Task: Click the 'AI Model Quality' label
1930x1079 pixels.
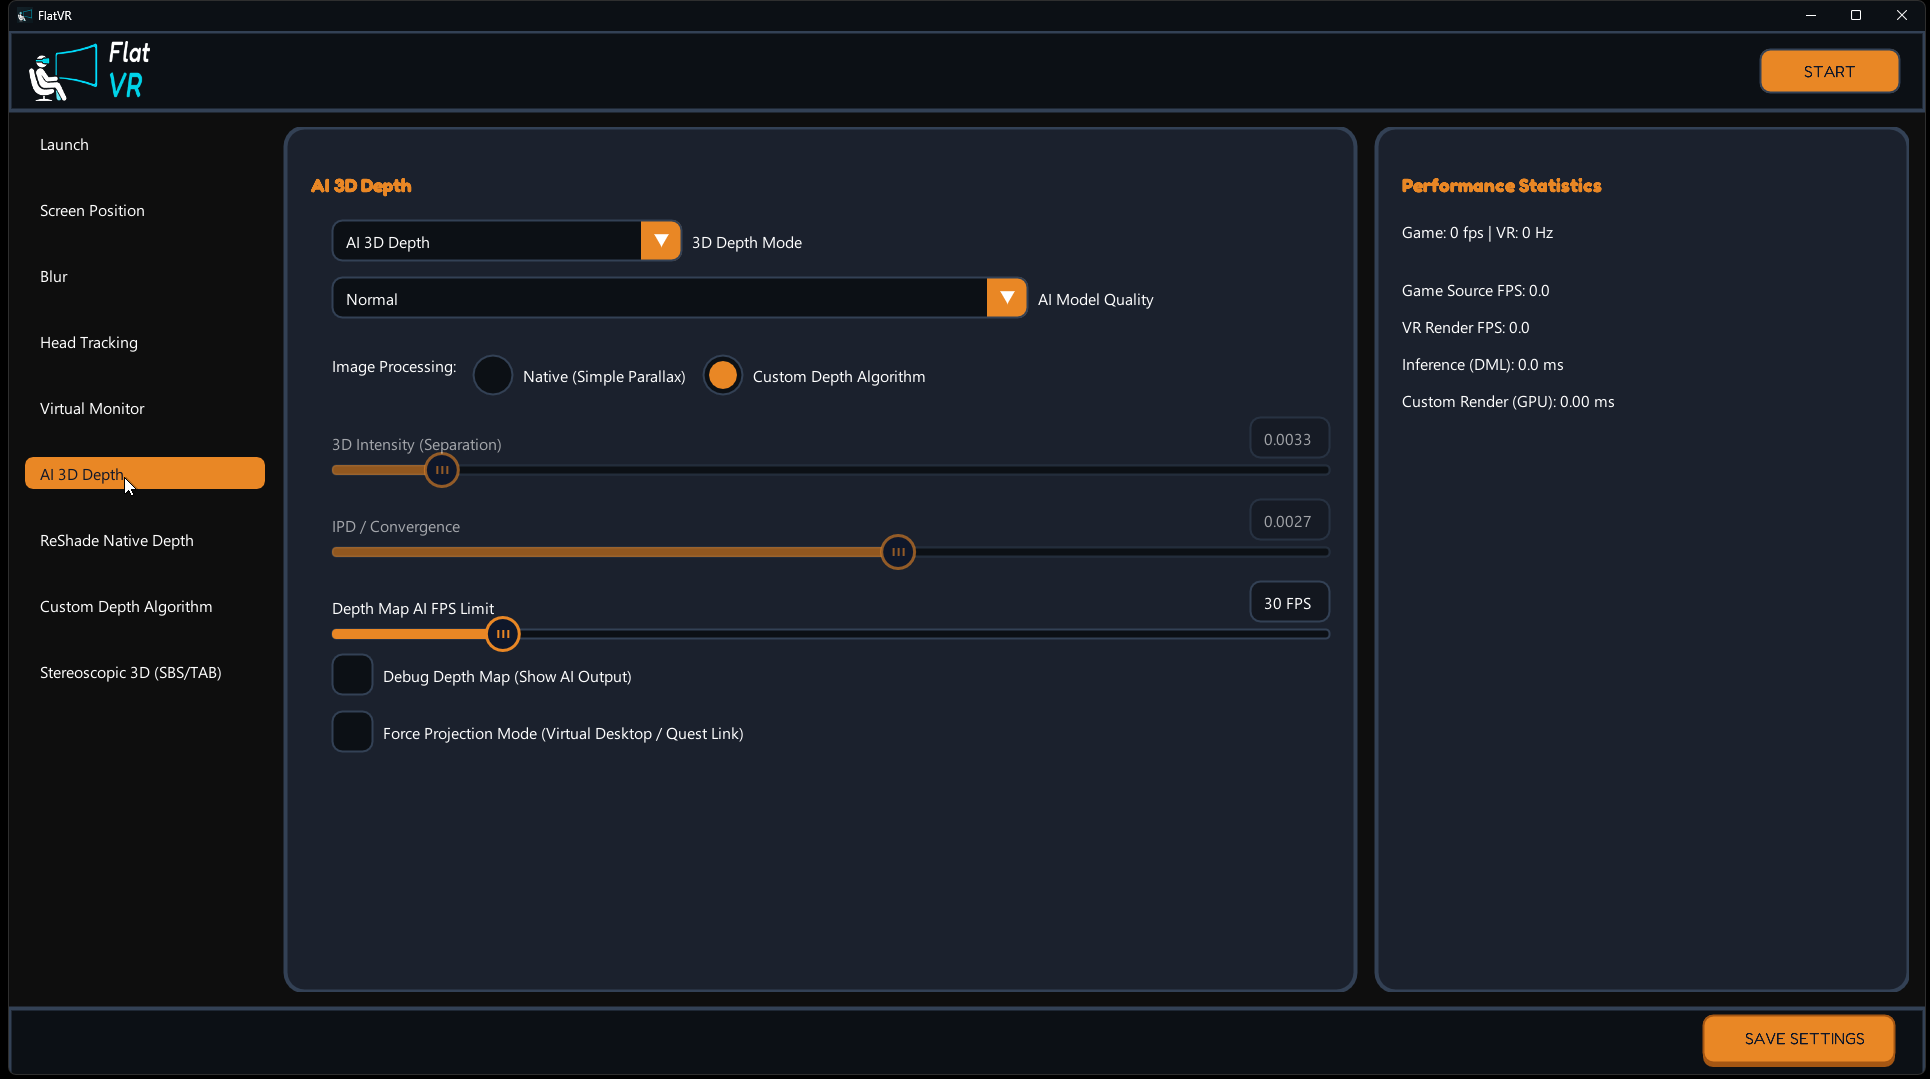Action: coord(1095,299)
